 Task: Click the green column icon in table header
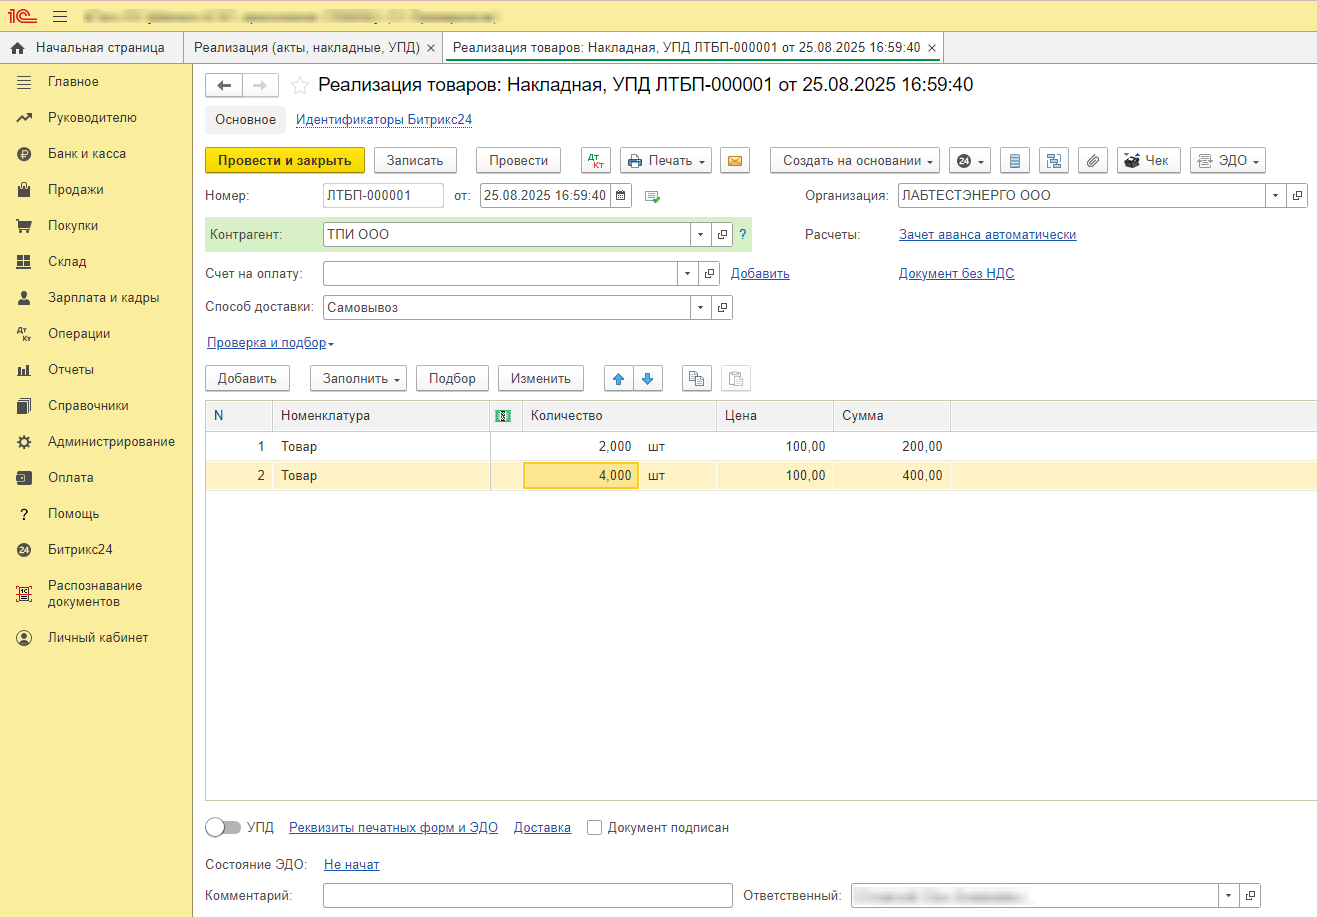coord(503,416)
